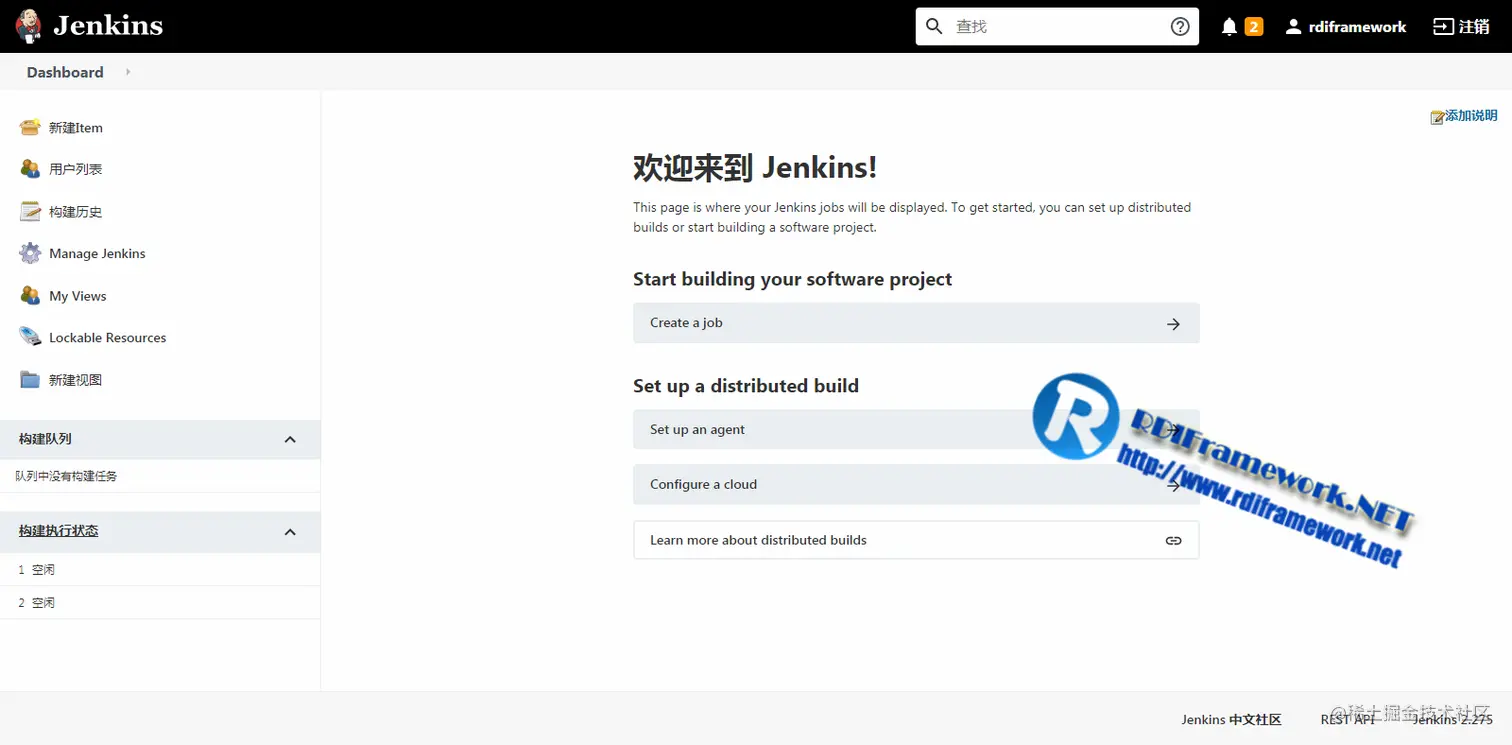
Task: View the 构建历史 build history
Action: pyautogui.click(x=74, y=211)
